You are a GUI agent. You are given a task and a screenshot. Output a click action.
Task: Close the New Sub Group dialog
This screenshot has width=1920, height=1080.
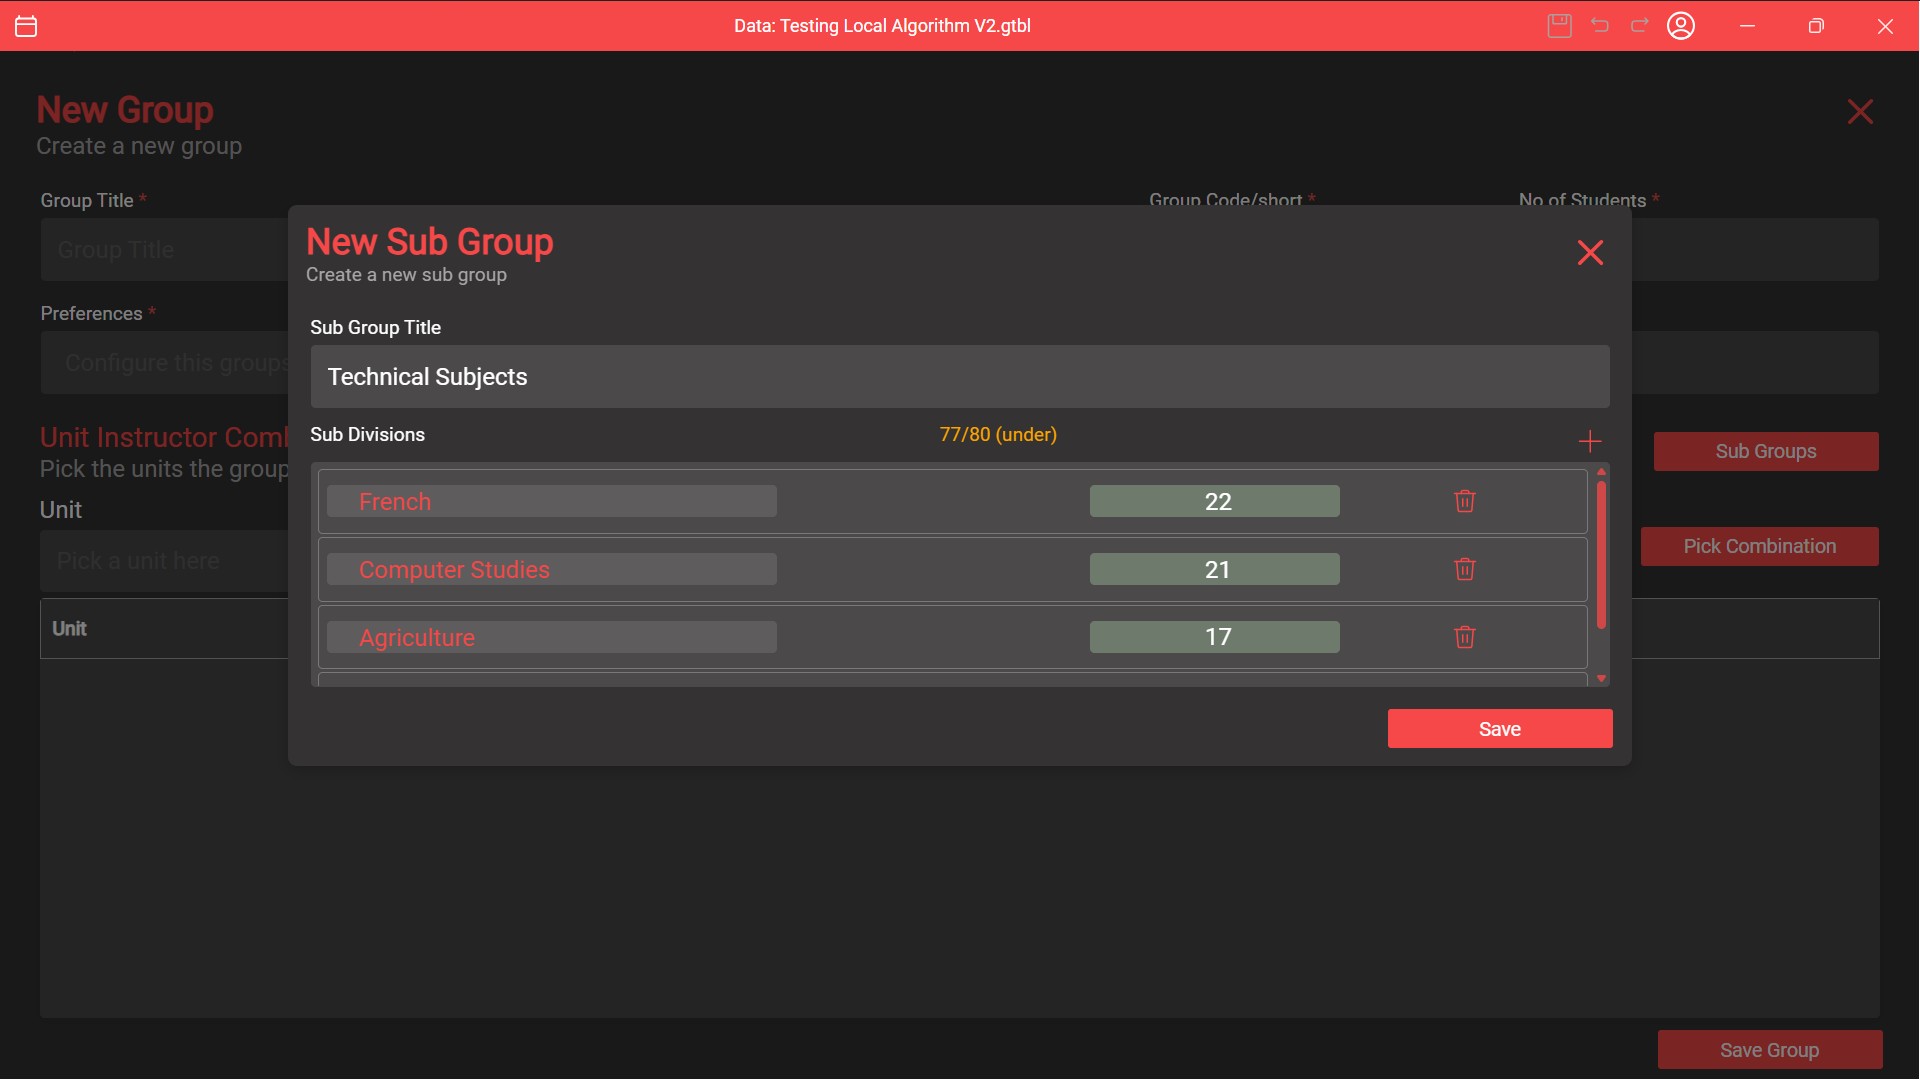1589,252
